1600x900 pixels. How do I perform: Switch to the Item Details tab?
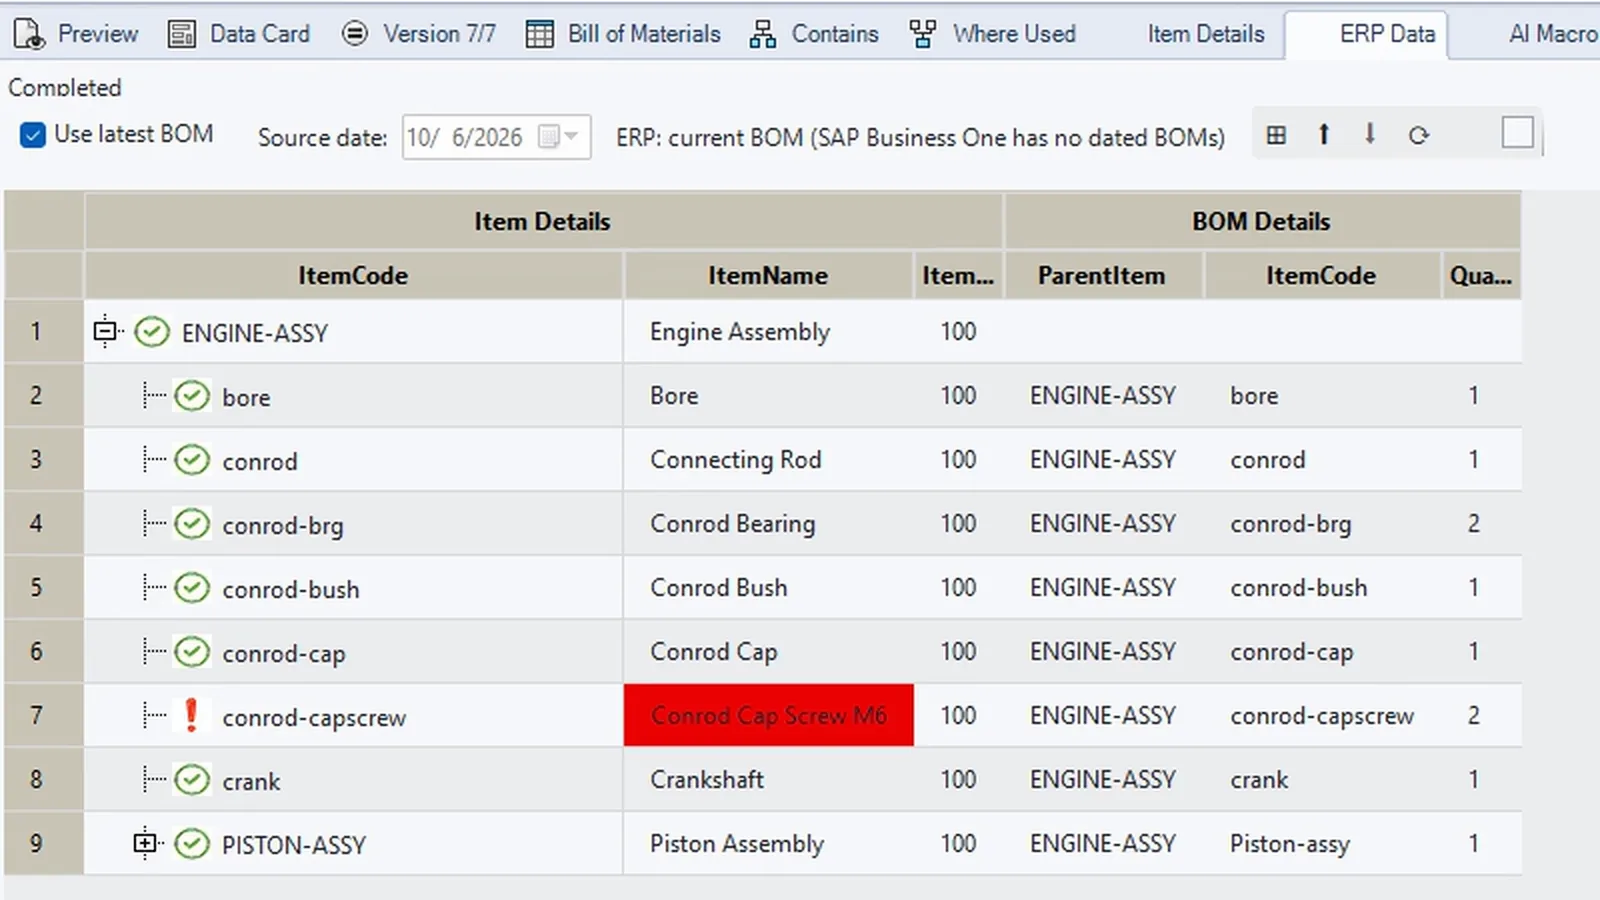pyautogui.click(x=1205, y=34)
